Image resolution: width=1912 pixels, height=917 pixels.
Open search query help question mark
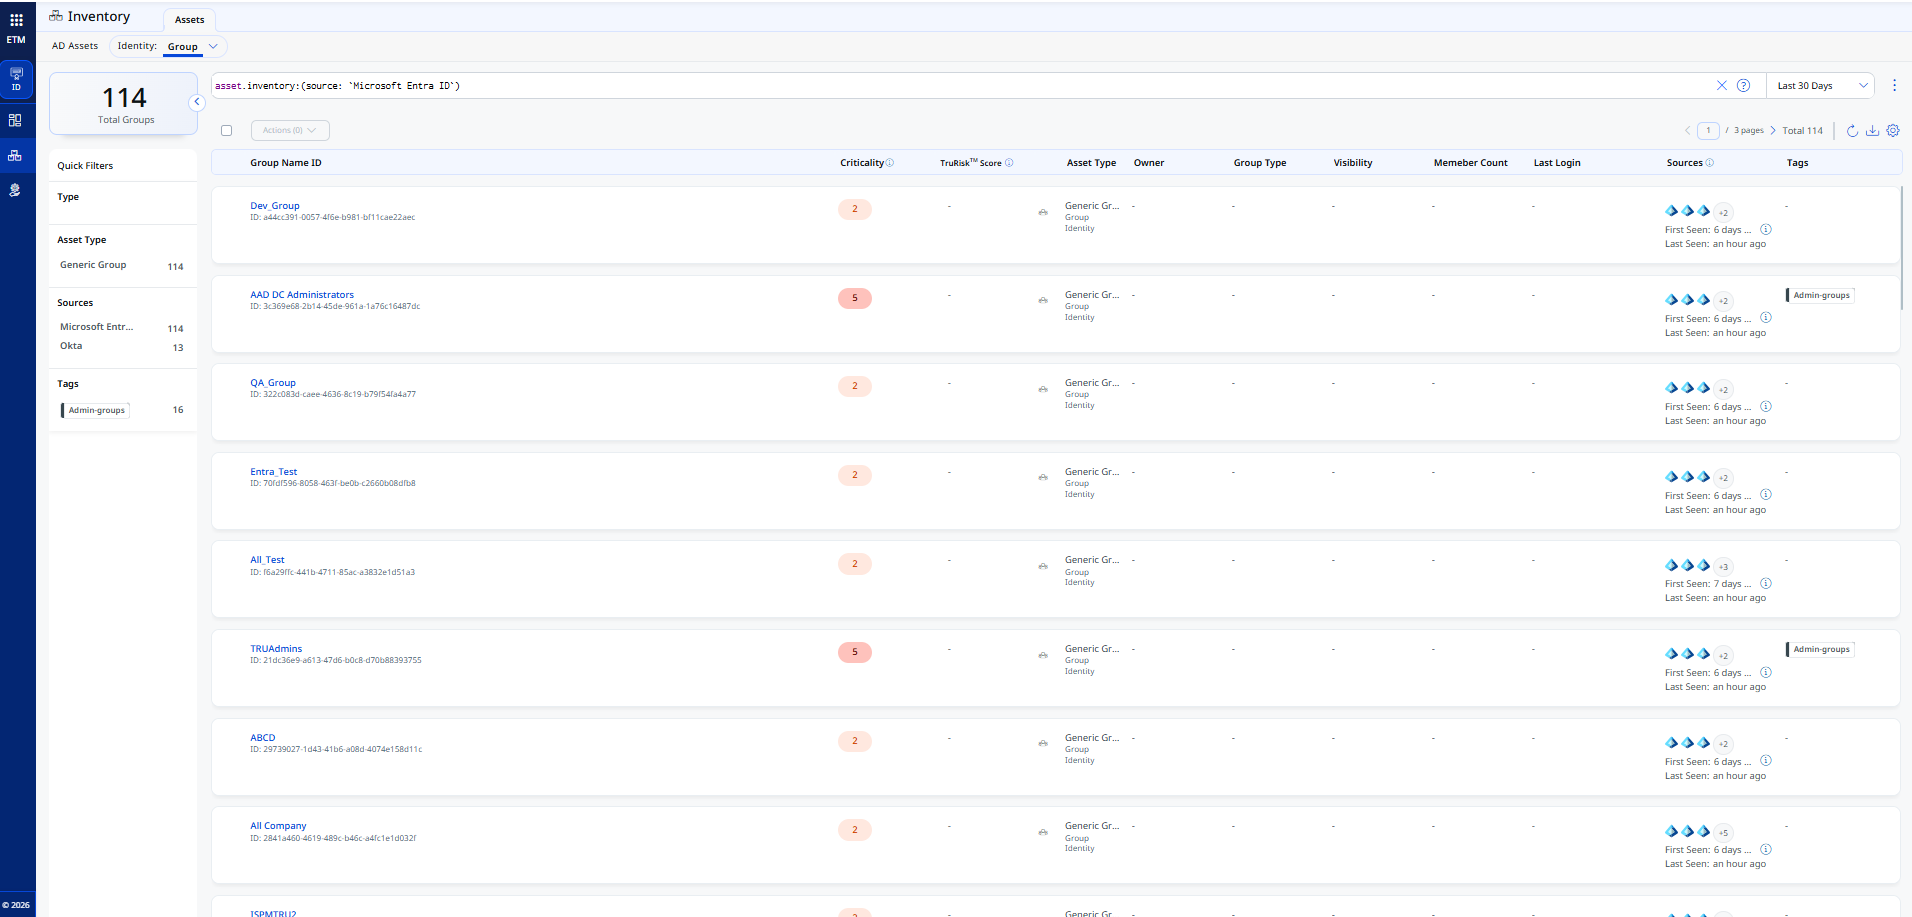coord(1743,86)
